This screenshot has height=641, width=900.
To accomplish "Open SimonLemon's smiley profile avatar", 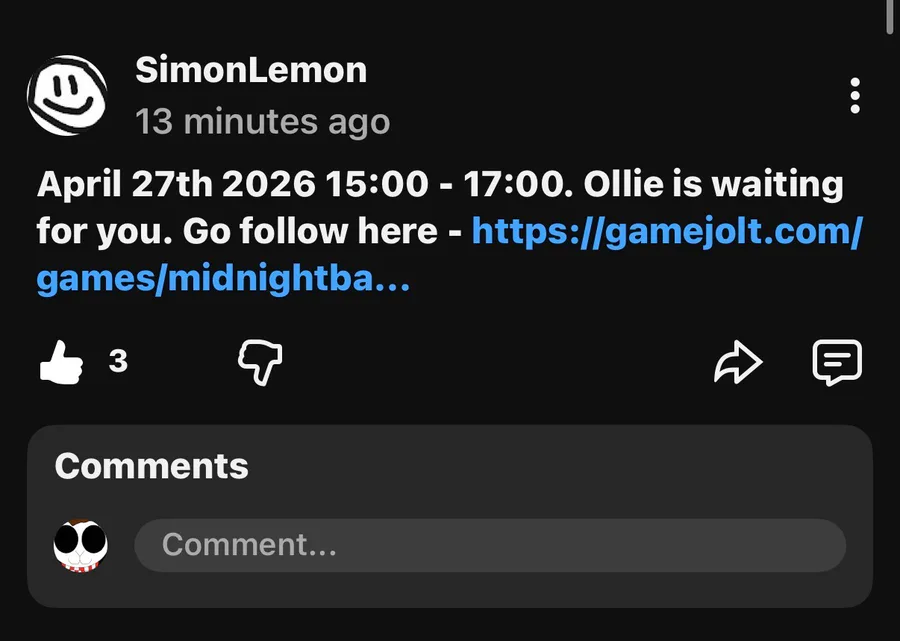I will (x=67, y=95).
